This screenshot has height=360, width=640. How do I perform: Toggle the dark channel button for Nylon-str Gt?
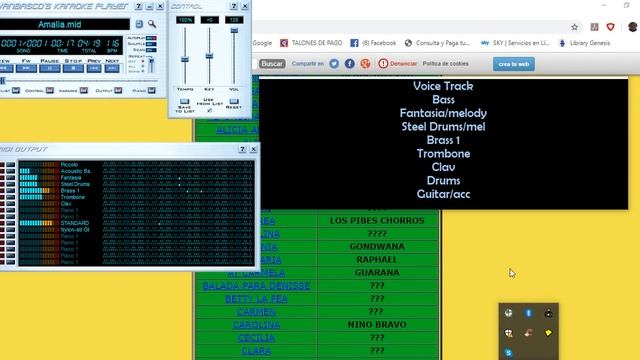(11, 230)
